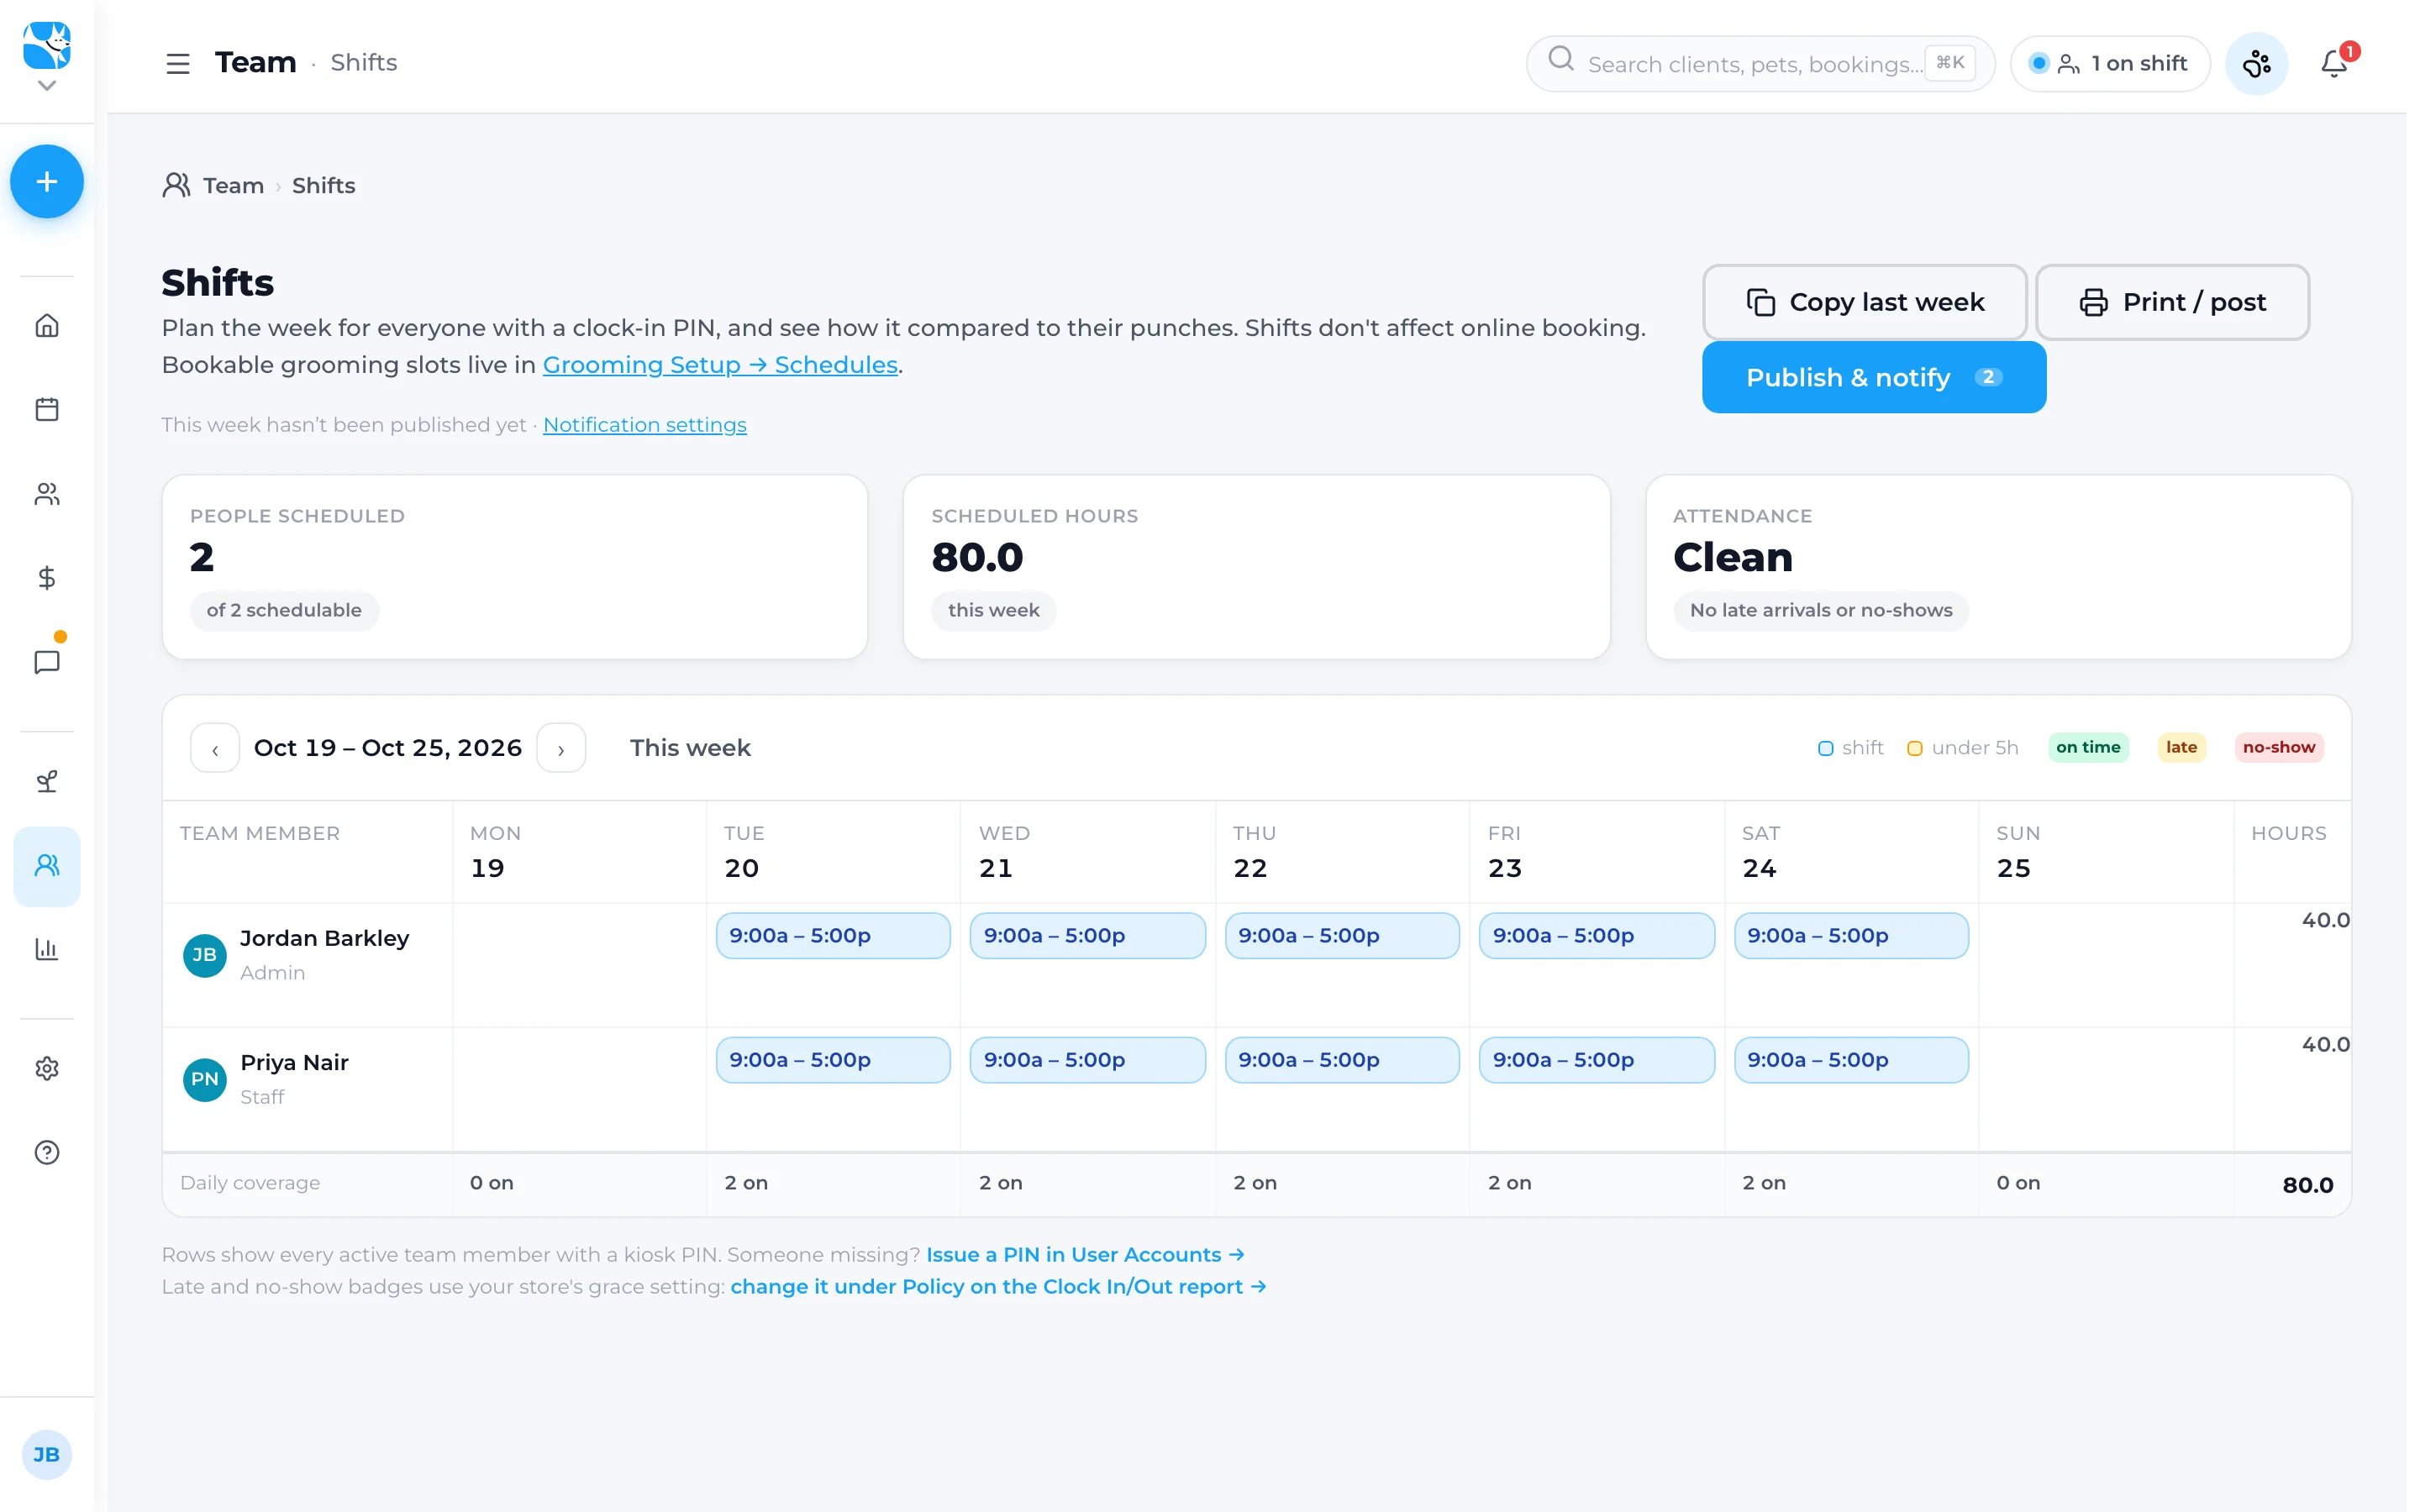Click Print / post button
Image resolution: width=2420 pixels, height=1512 pixels.
pyautogui.click(x=2172, y=302)
